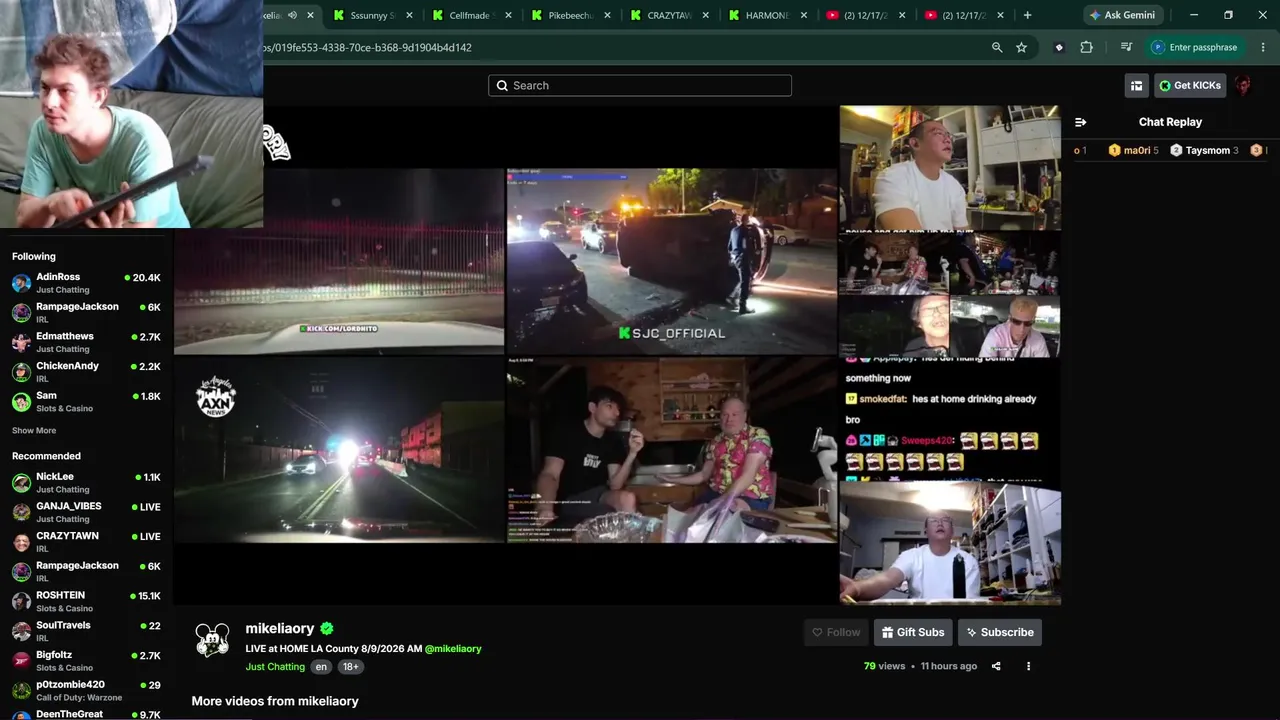
Task: Close the HARMONE tab
Action: [x=805, y=15]
